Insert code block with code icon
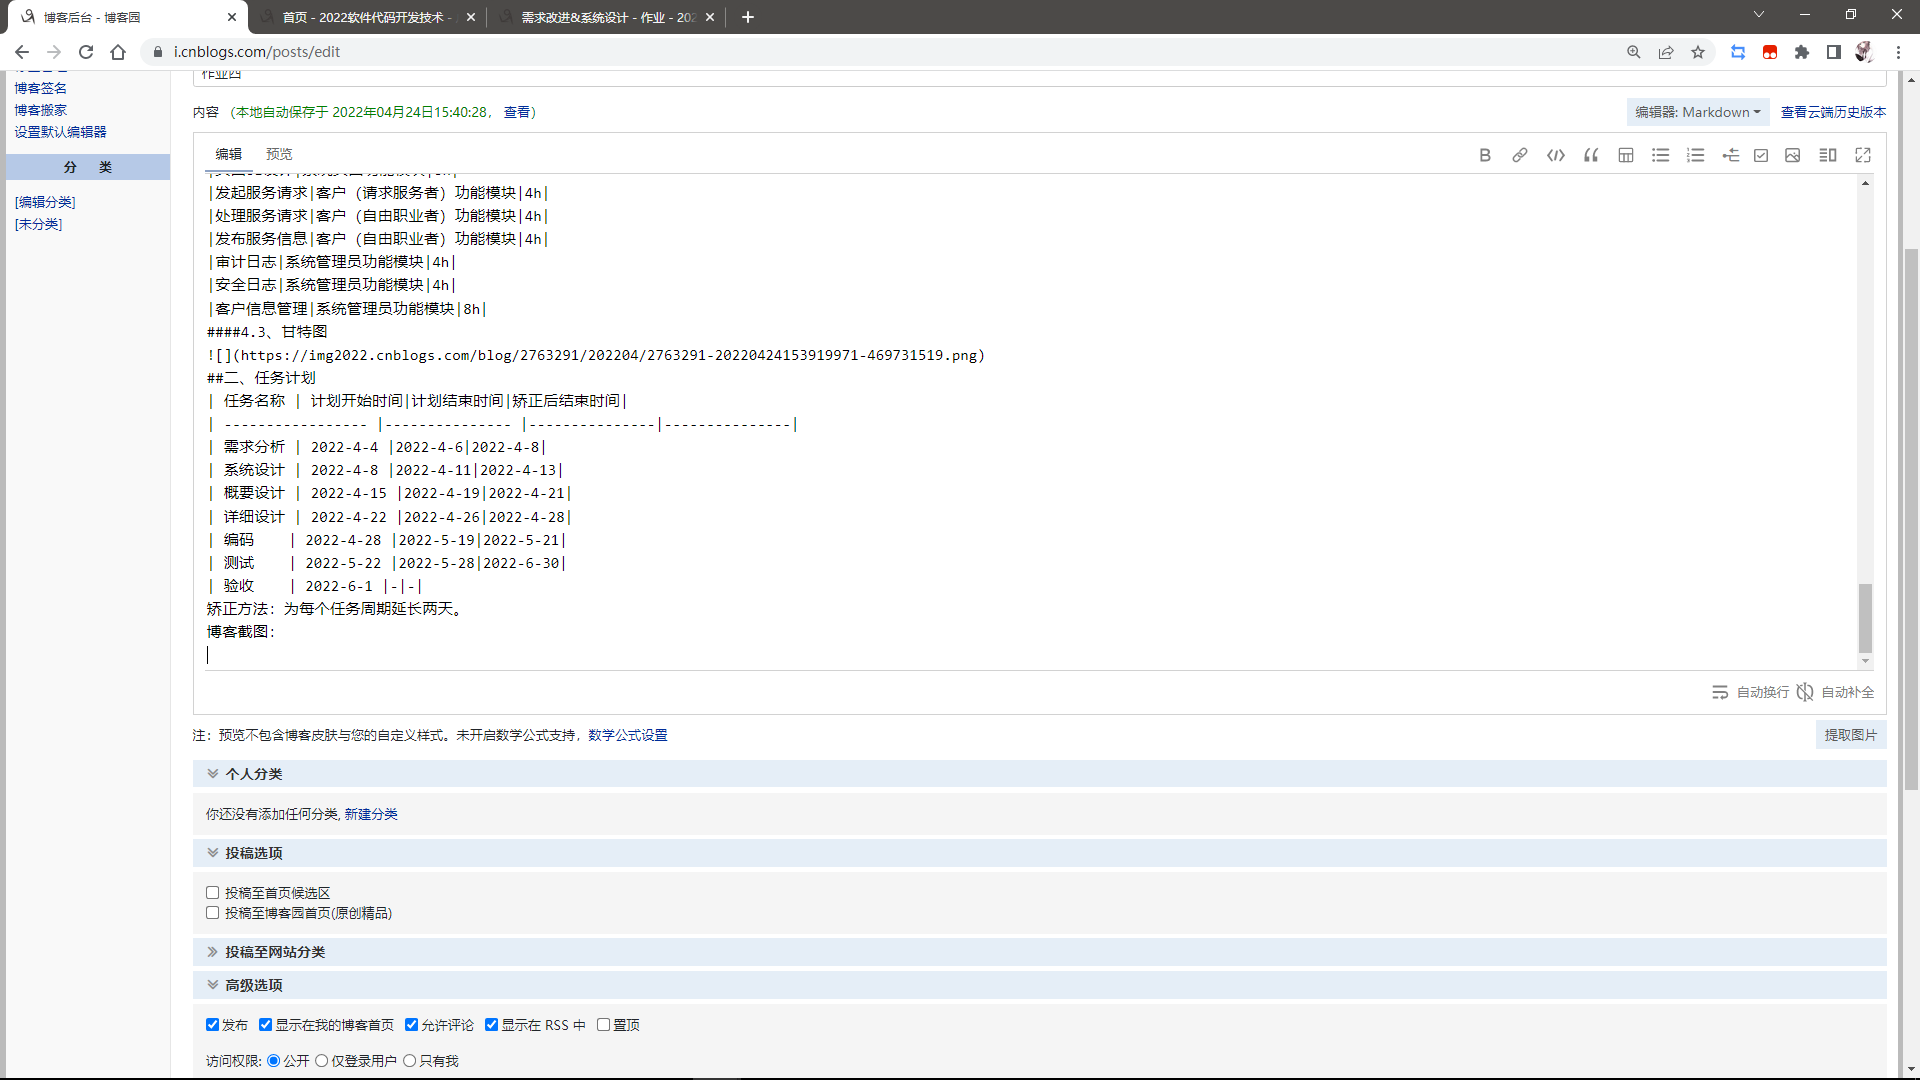This screenshot has width=1920, height=1080. (1555, 155)
